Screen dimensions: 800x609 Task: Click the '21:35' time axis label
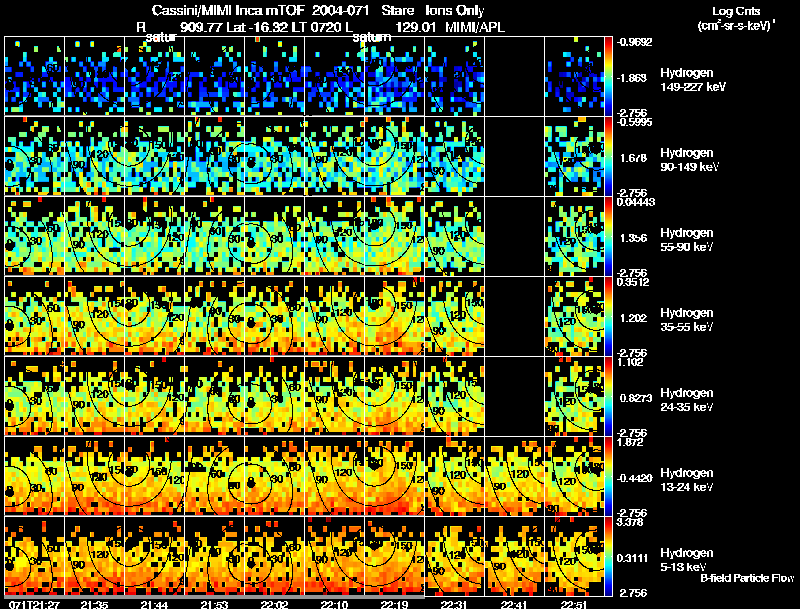pos(94,604)
